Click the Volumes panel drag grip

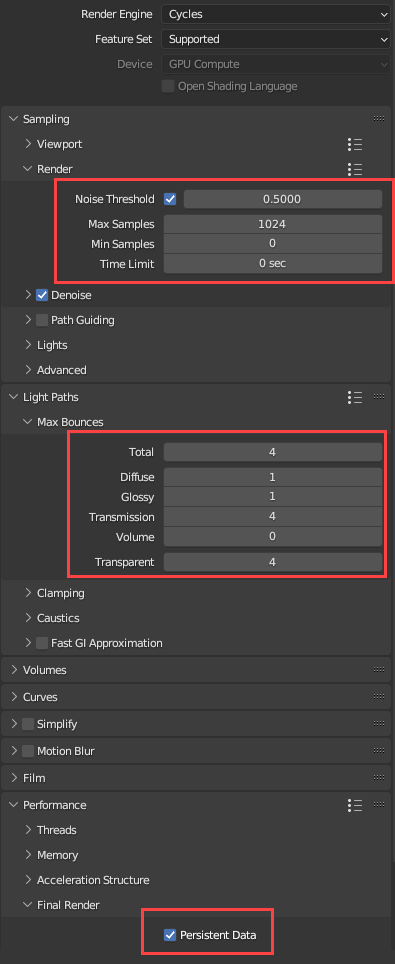point(379,670)
